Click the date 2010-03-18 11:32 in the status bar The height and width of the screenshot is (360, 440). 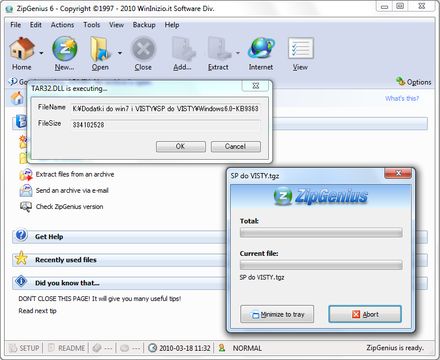[x=185, y=348]
